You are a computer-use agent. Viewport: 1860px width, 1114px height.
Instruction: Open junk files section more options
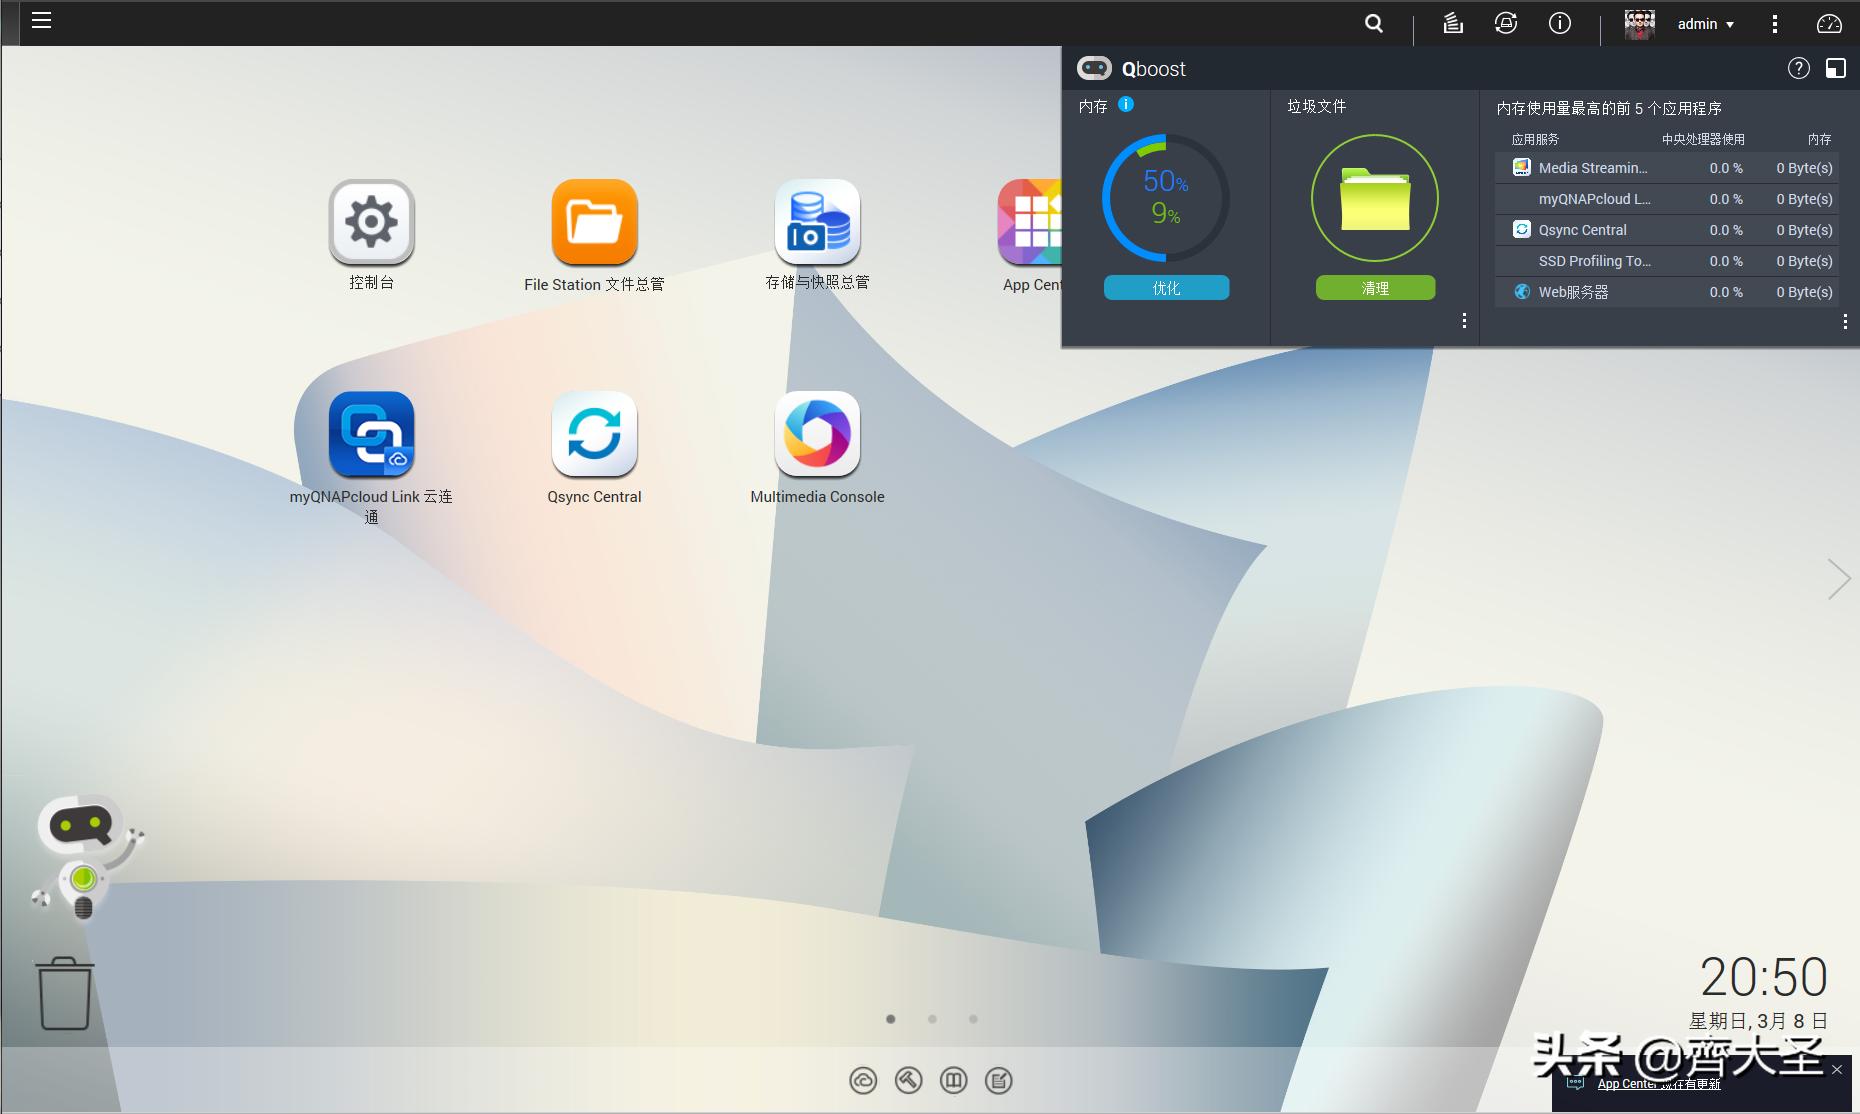point(1464,320)
